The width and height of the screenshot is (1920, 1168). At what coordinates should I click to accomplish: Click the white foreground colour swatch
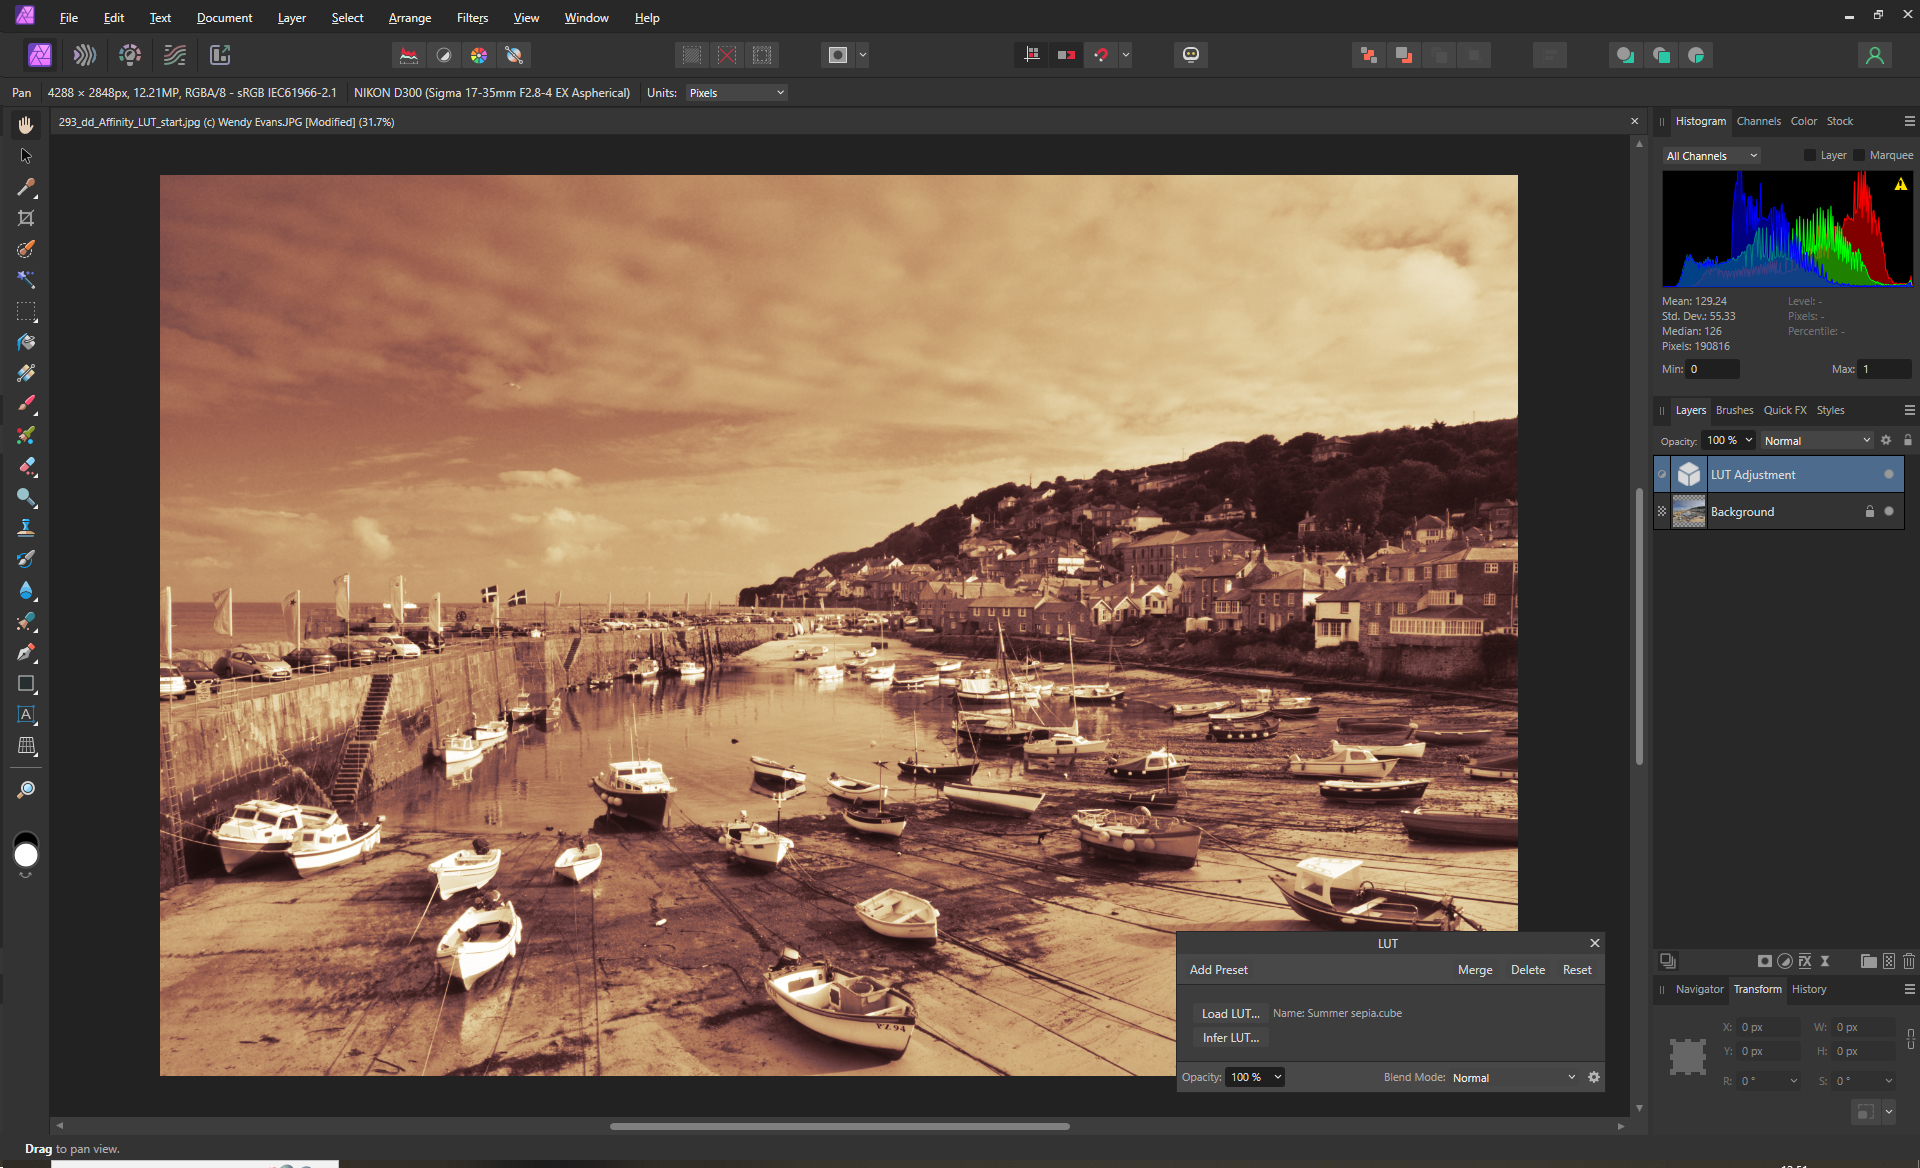26,855
